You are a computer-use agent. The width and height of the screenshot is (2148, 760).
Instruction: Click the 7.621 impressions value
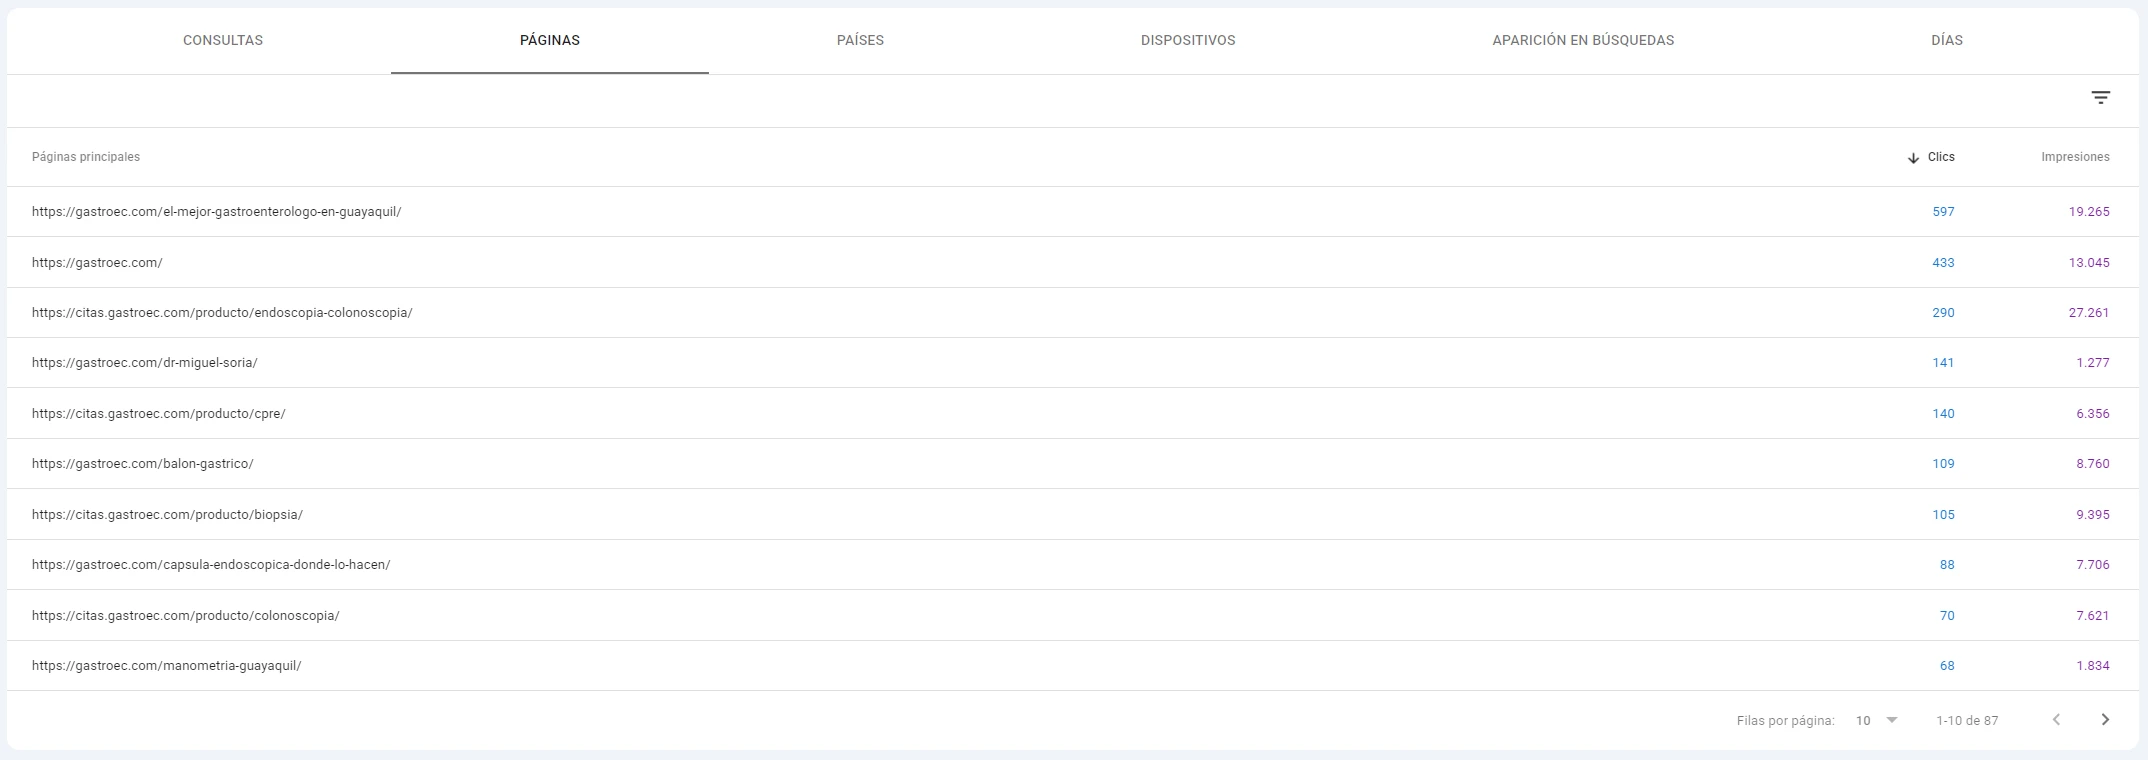click(2093, 616)
